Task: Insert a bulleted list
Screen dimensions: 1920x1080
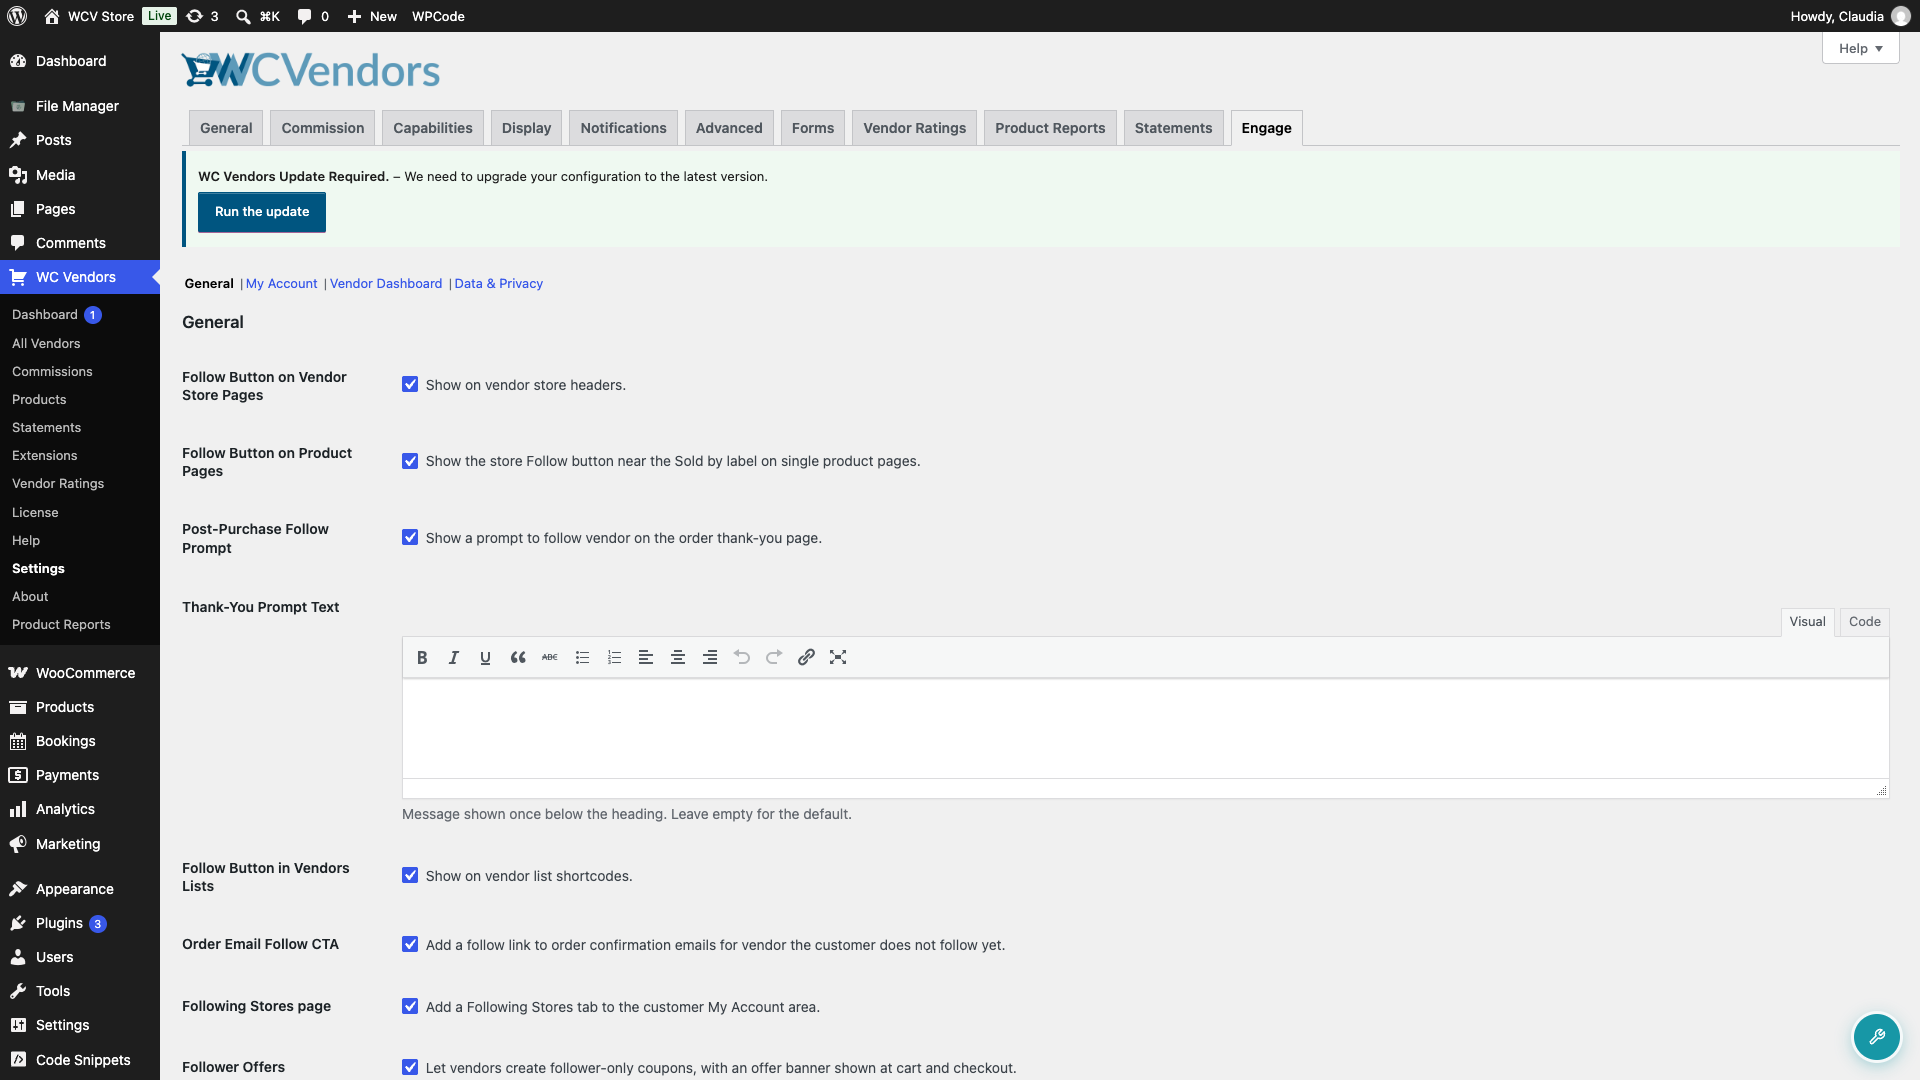Action: click(582, 658)
